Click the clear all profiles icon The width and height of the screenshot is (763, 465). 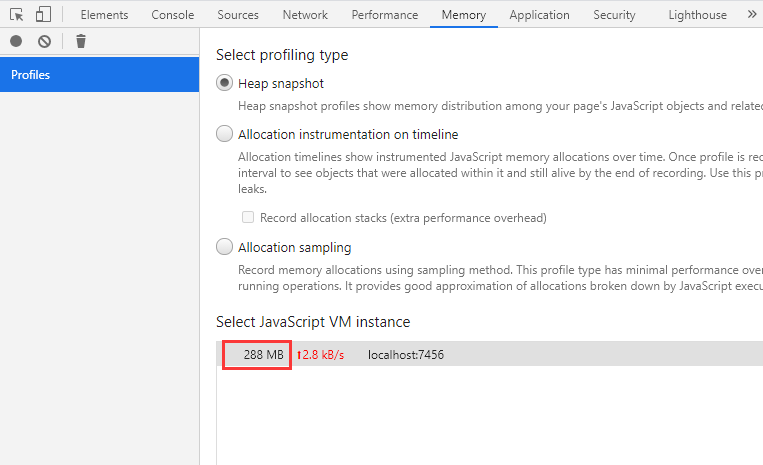(44, 41)
